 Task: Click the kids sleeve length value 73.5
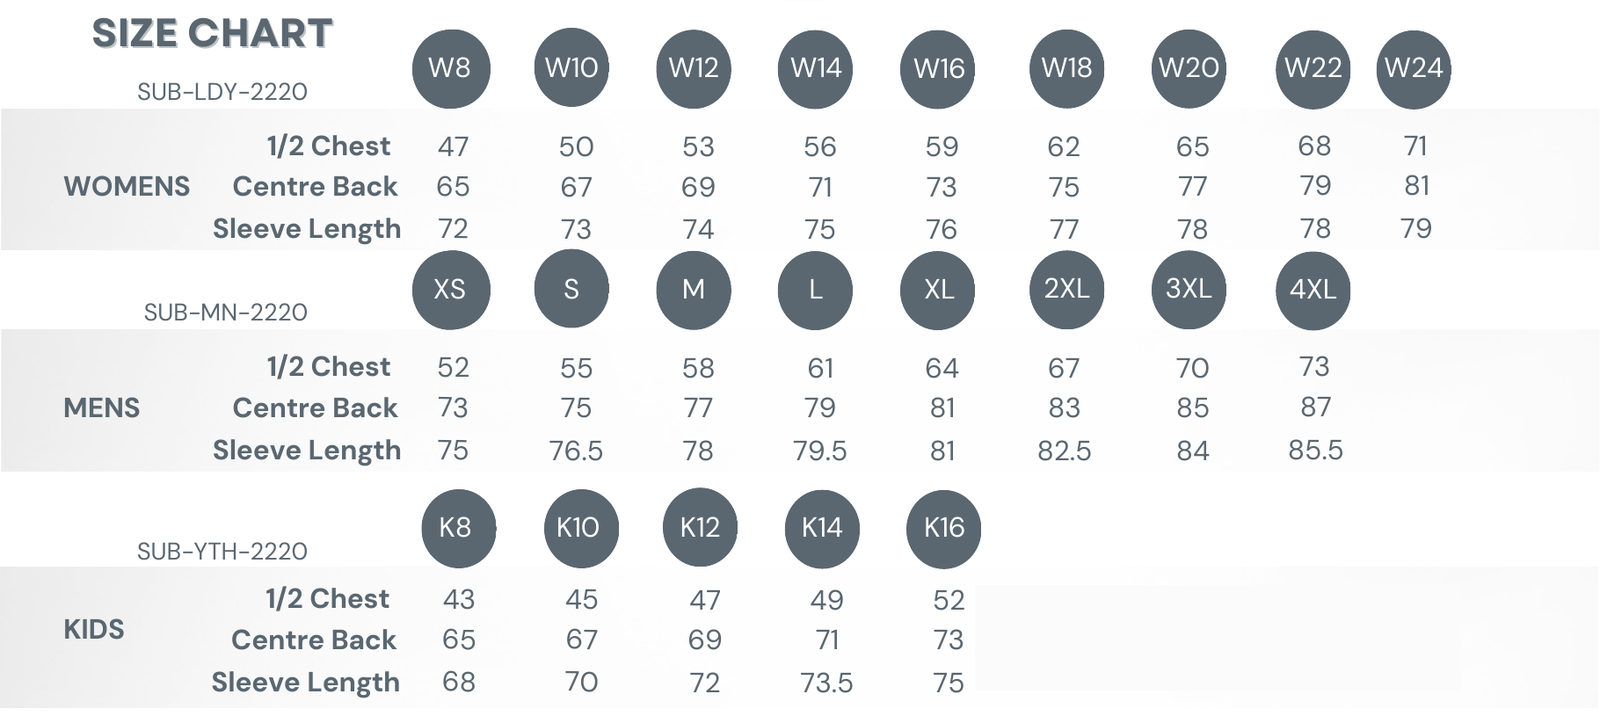(826, 683)
